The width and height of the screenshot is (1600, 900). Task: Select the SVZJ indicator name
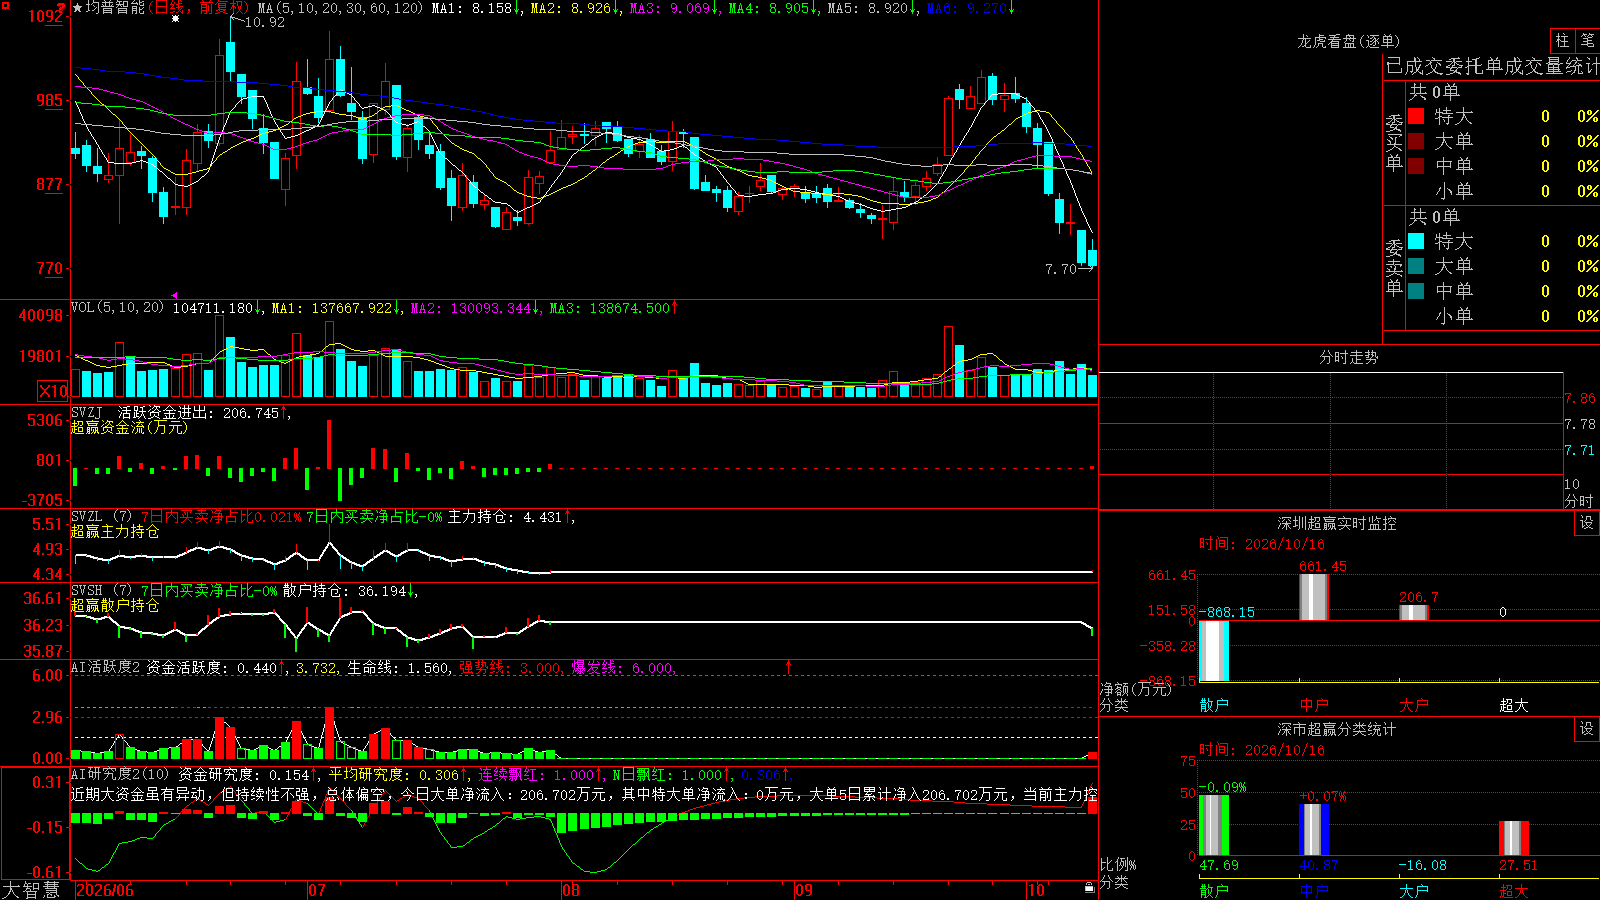[x=87, y=412]
